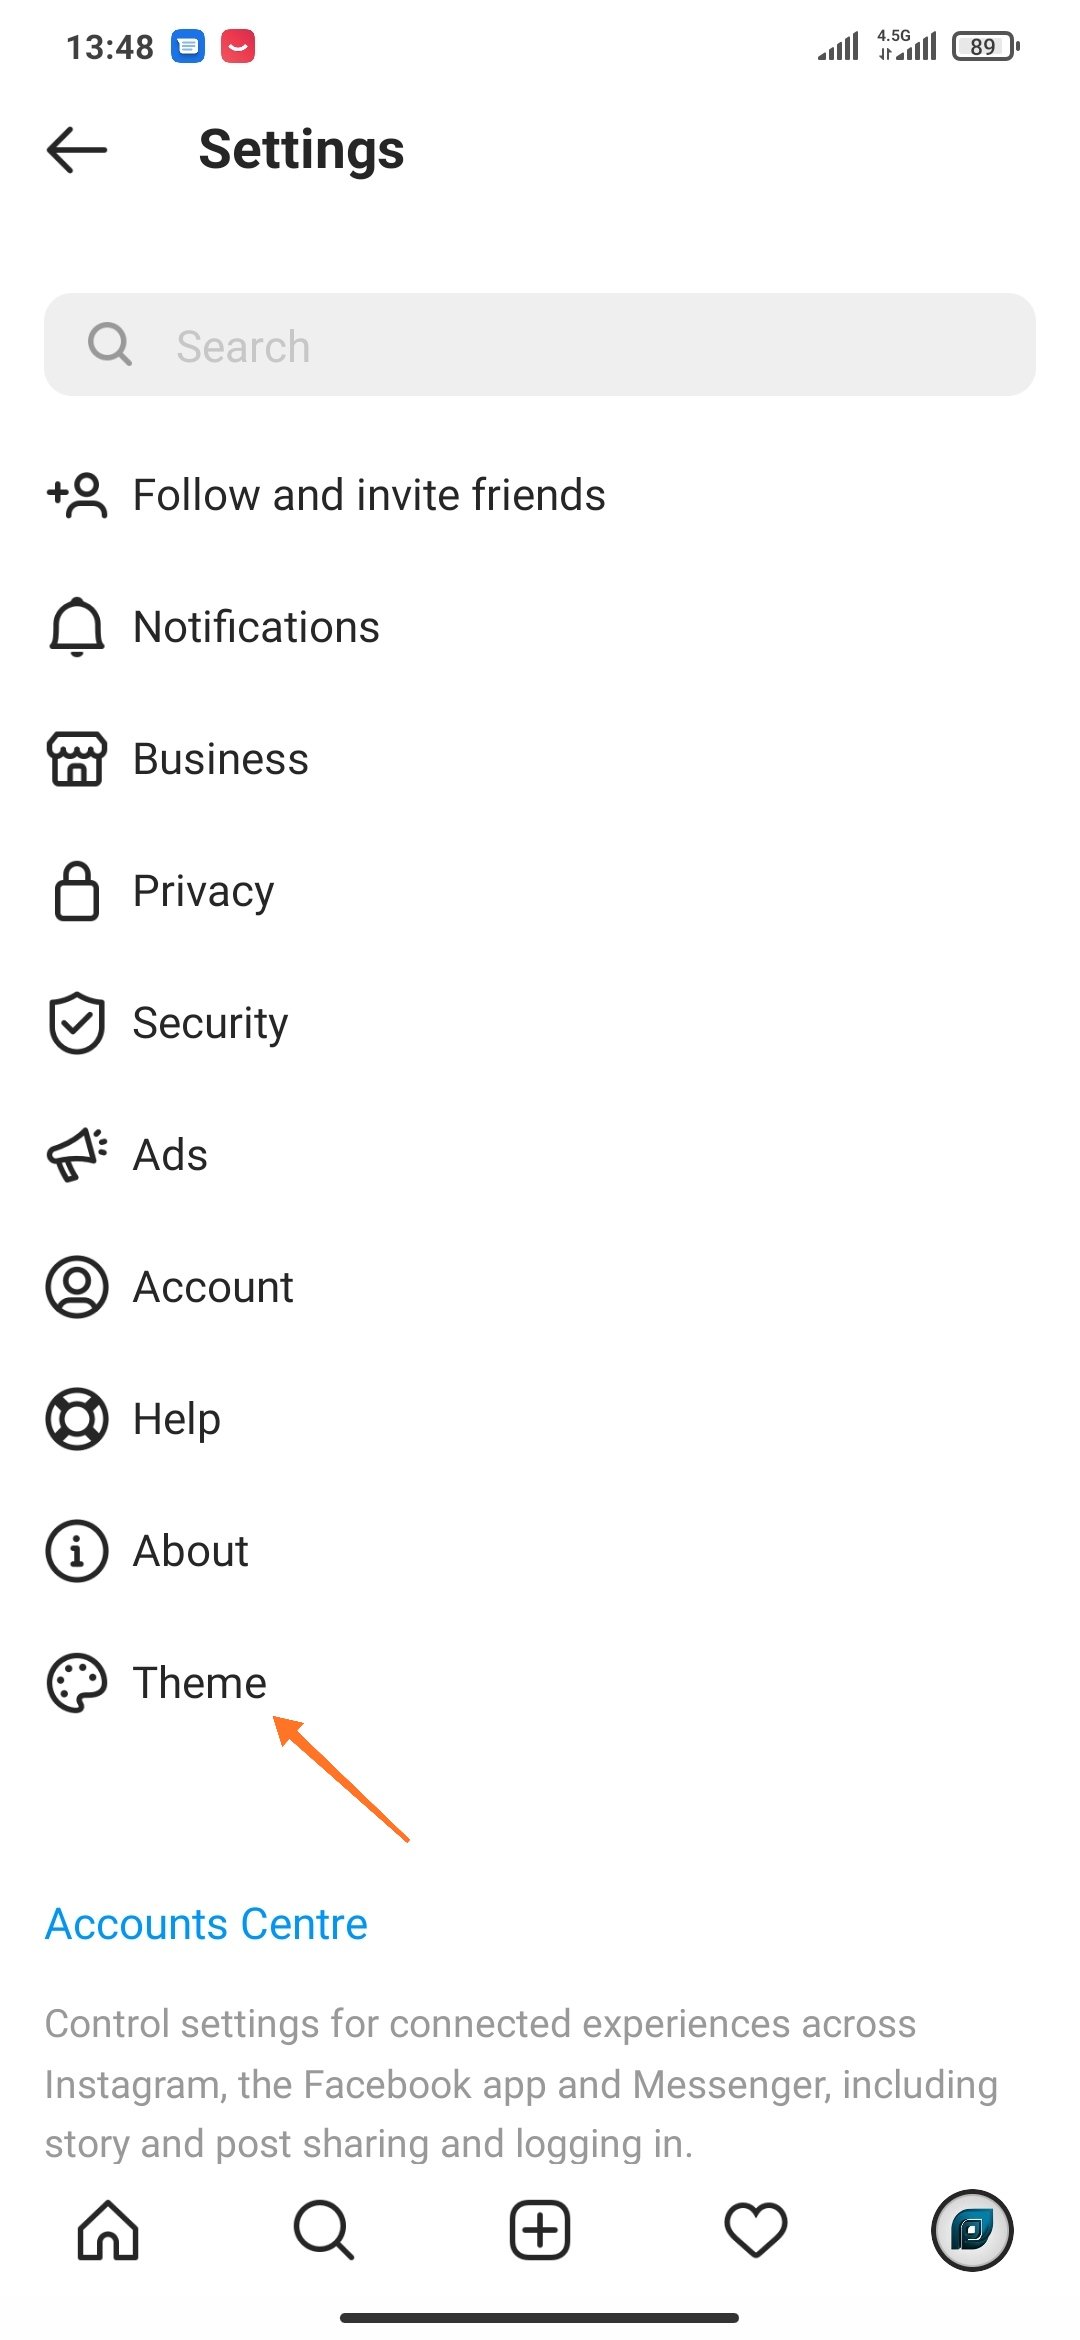
Task: Open the Accounts Centre link
Action: [207, 1924]
